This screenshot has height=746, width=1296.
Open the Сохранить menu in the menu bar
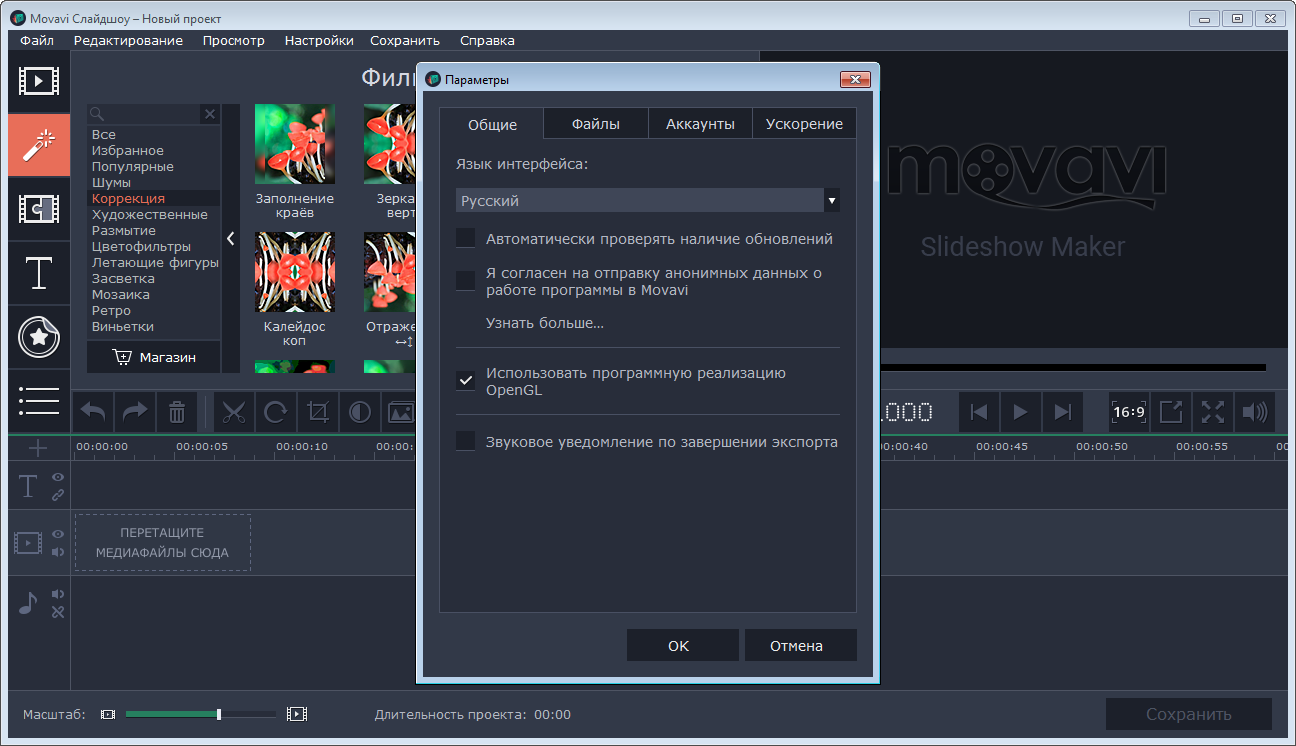(x=405, y=40)
